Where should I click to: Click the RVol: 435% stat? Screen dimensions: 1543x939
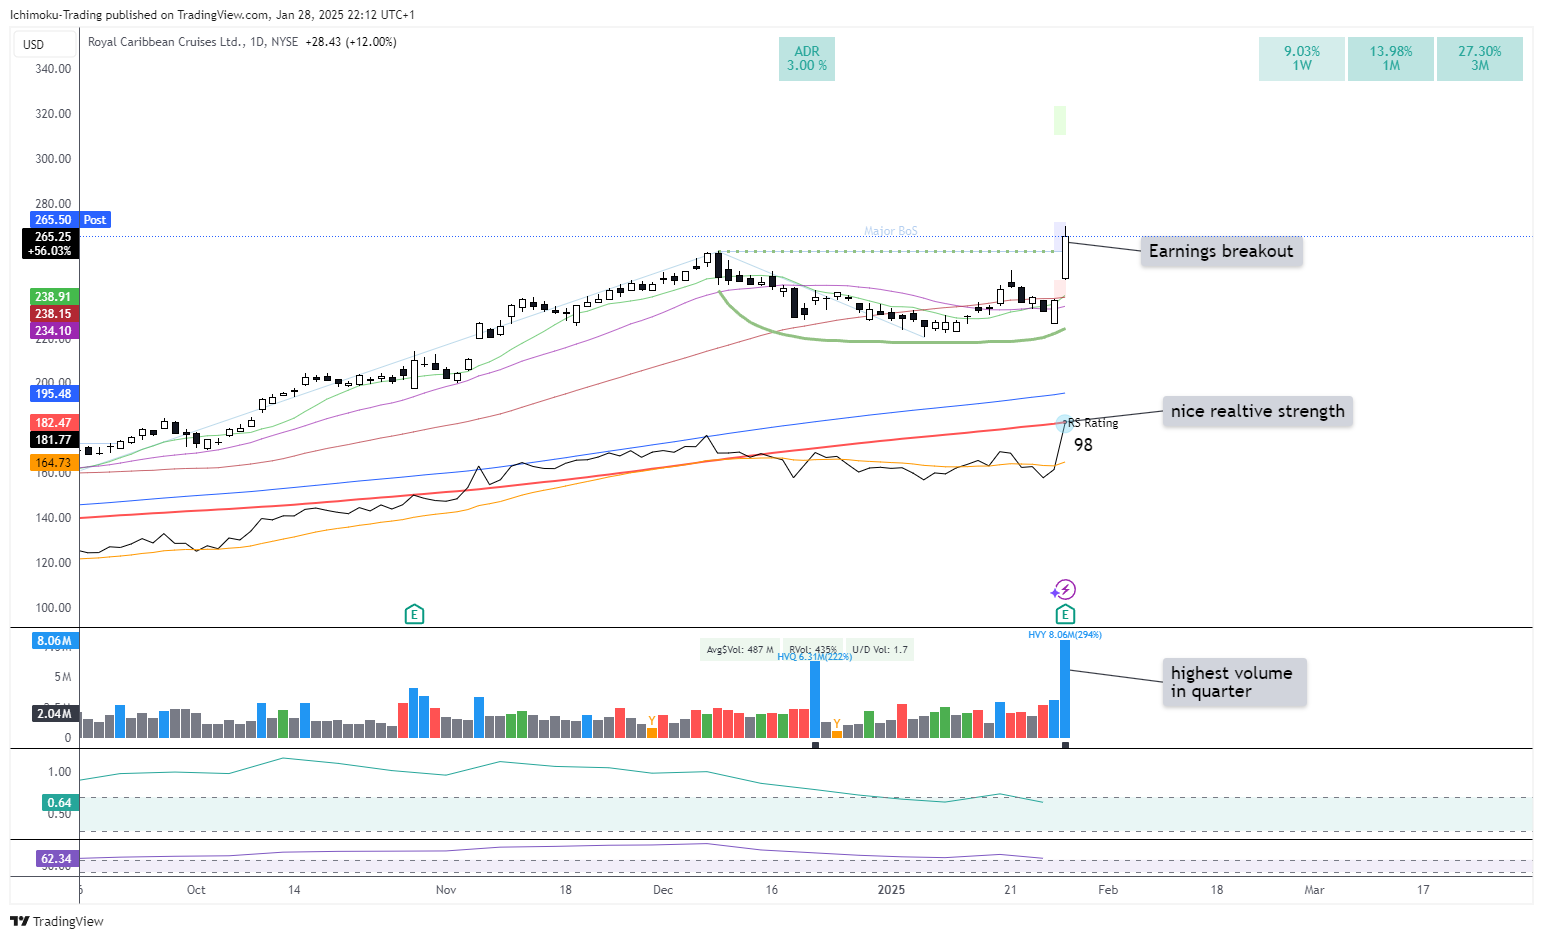click(813, 650)
